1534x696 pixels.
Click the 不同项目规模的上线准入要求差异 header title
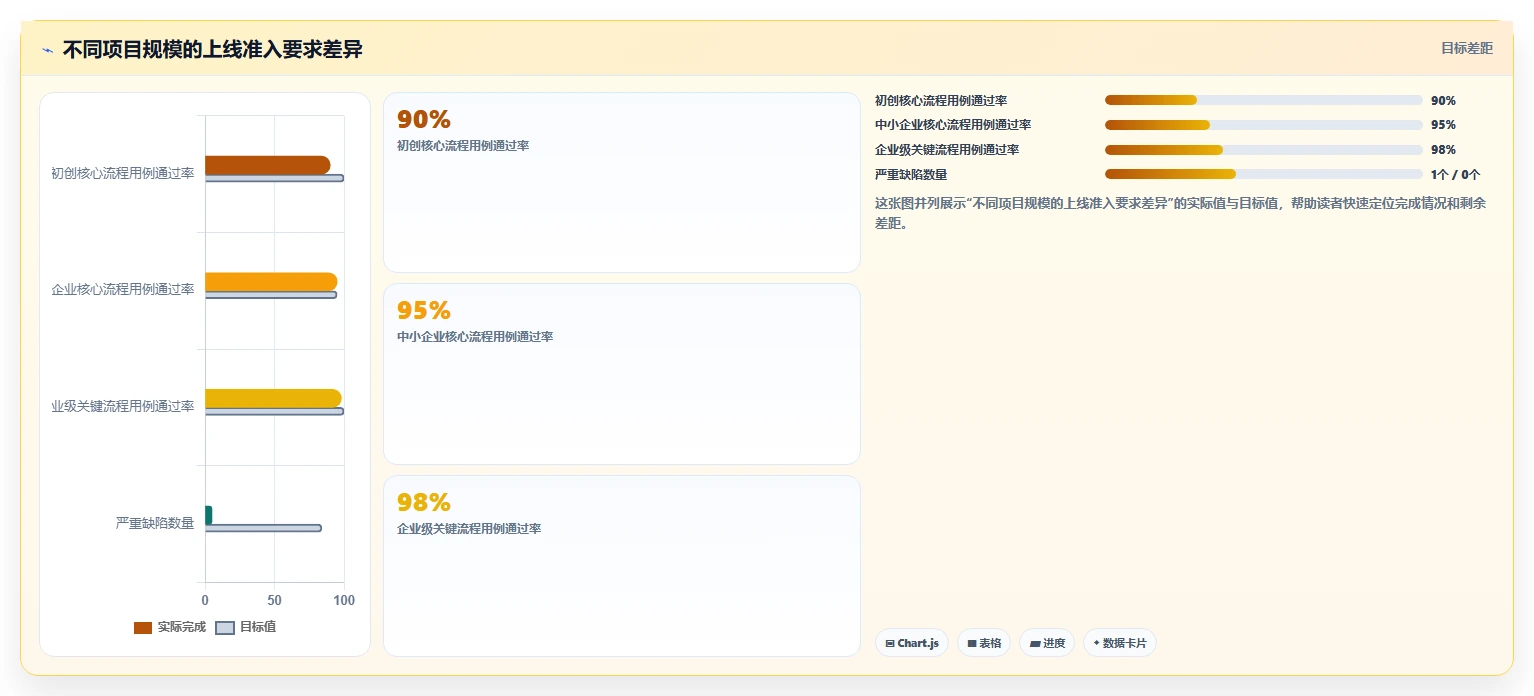coord(212,50)
